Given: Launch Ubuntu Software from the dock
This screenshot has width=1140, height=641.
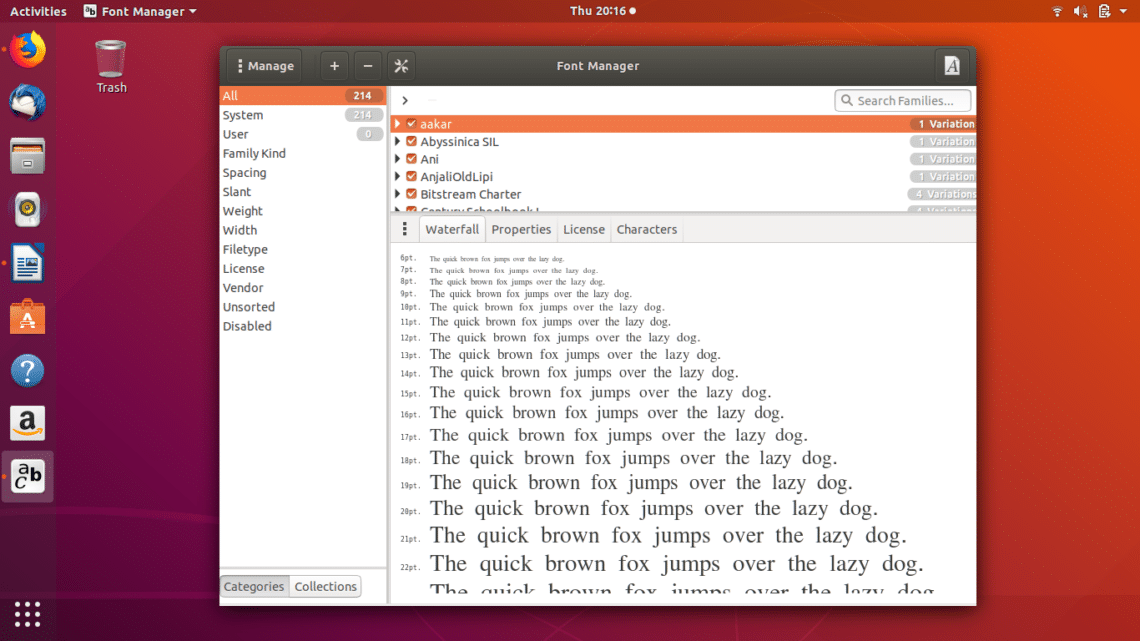Looking at the screenshot, I should point(28,318).
